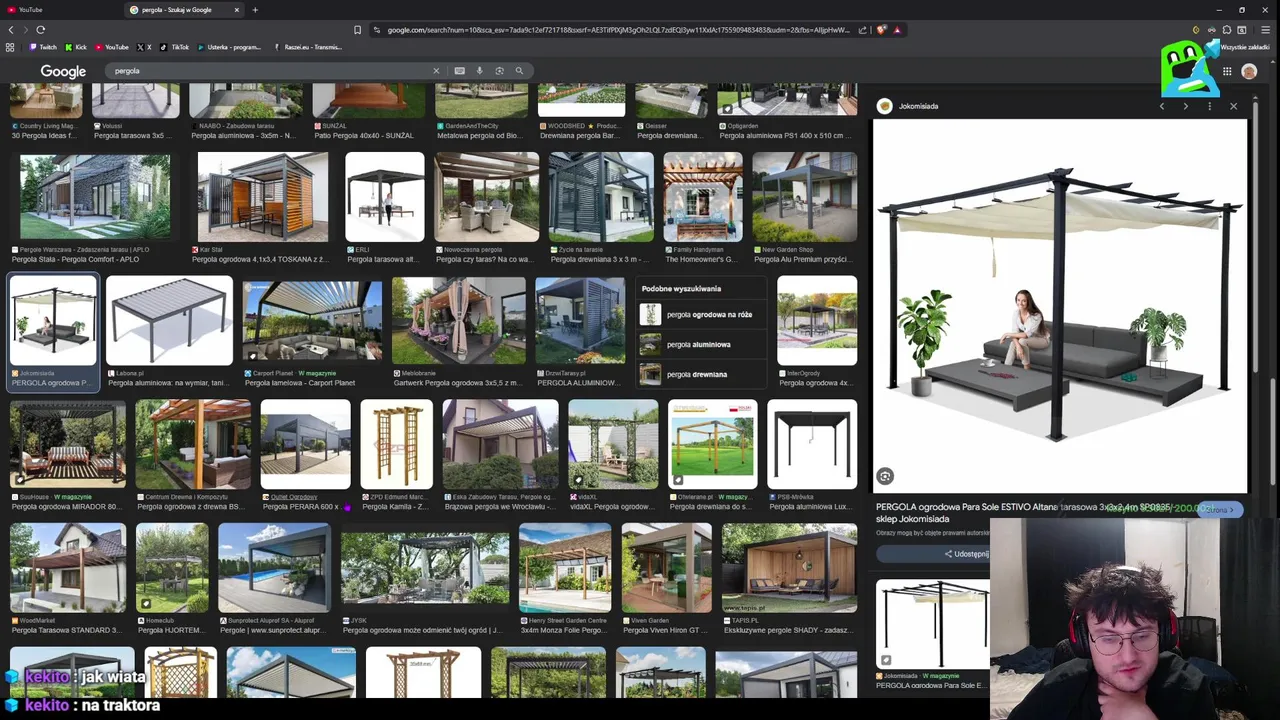This screenshot has height=720, width=1280.
Task: Switch to the YouTube tab
Action: (62, 10)
